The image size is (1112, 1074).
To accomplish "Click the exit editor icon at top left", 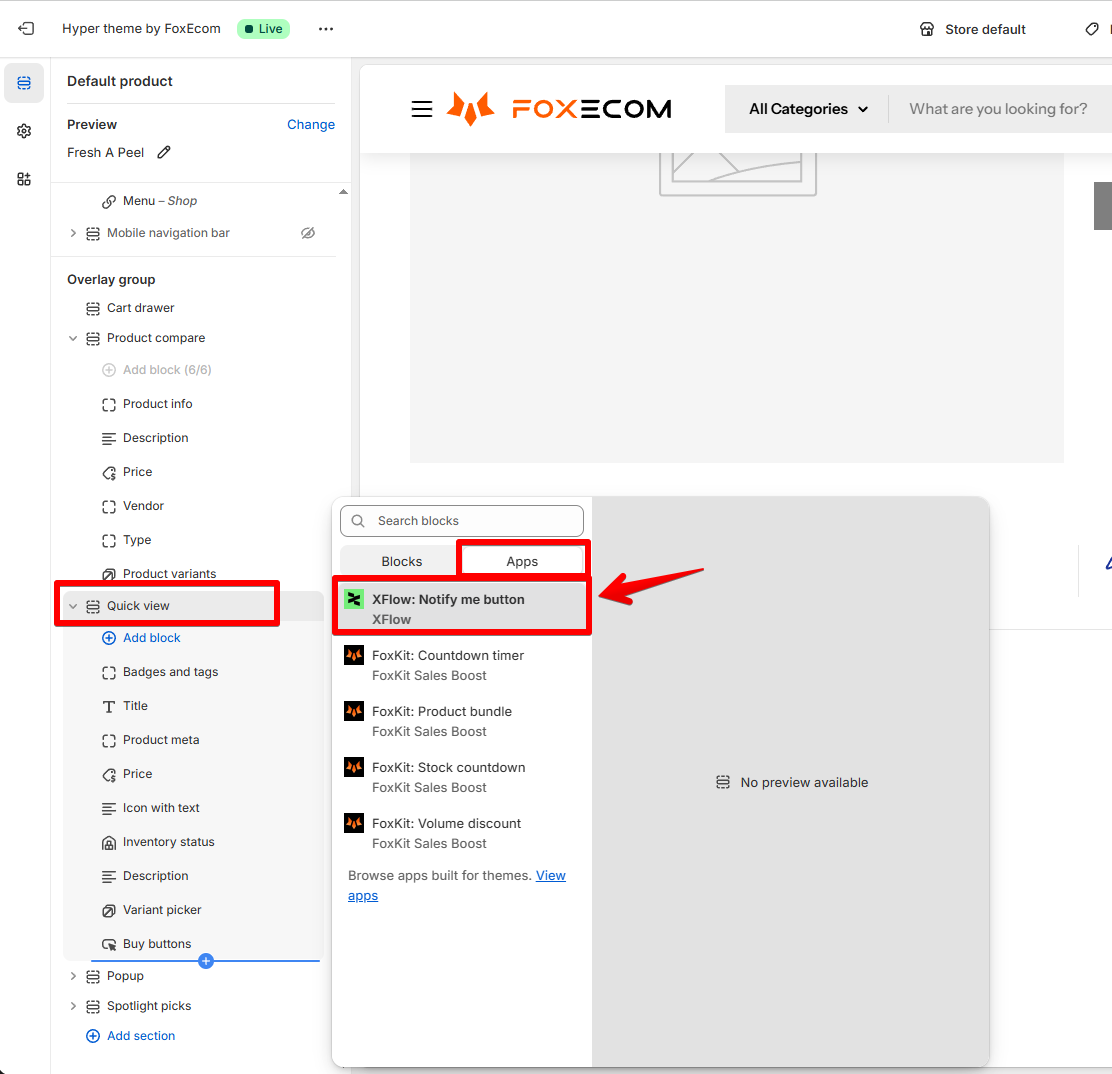I will 26,29.
